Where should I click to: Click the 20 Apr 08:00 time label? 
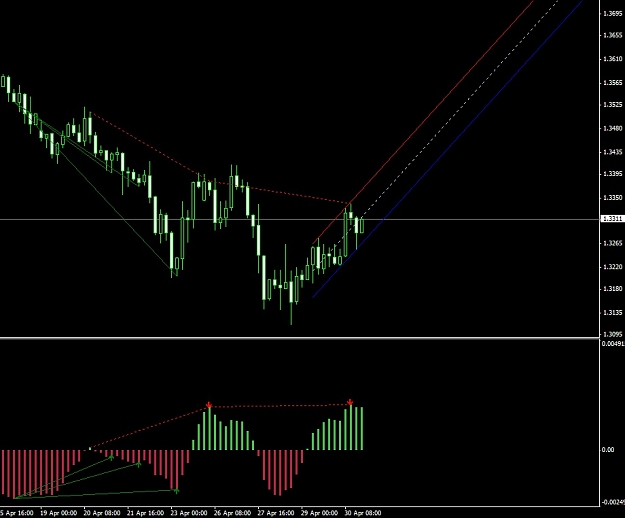pyautogui.click(x=102, y=513)
